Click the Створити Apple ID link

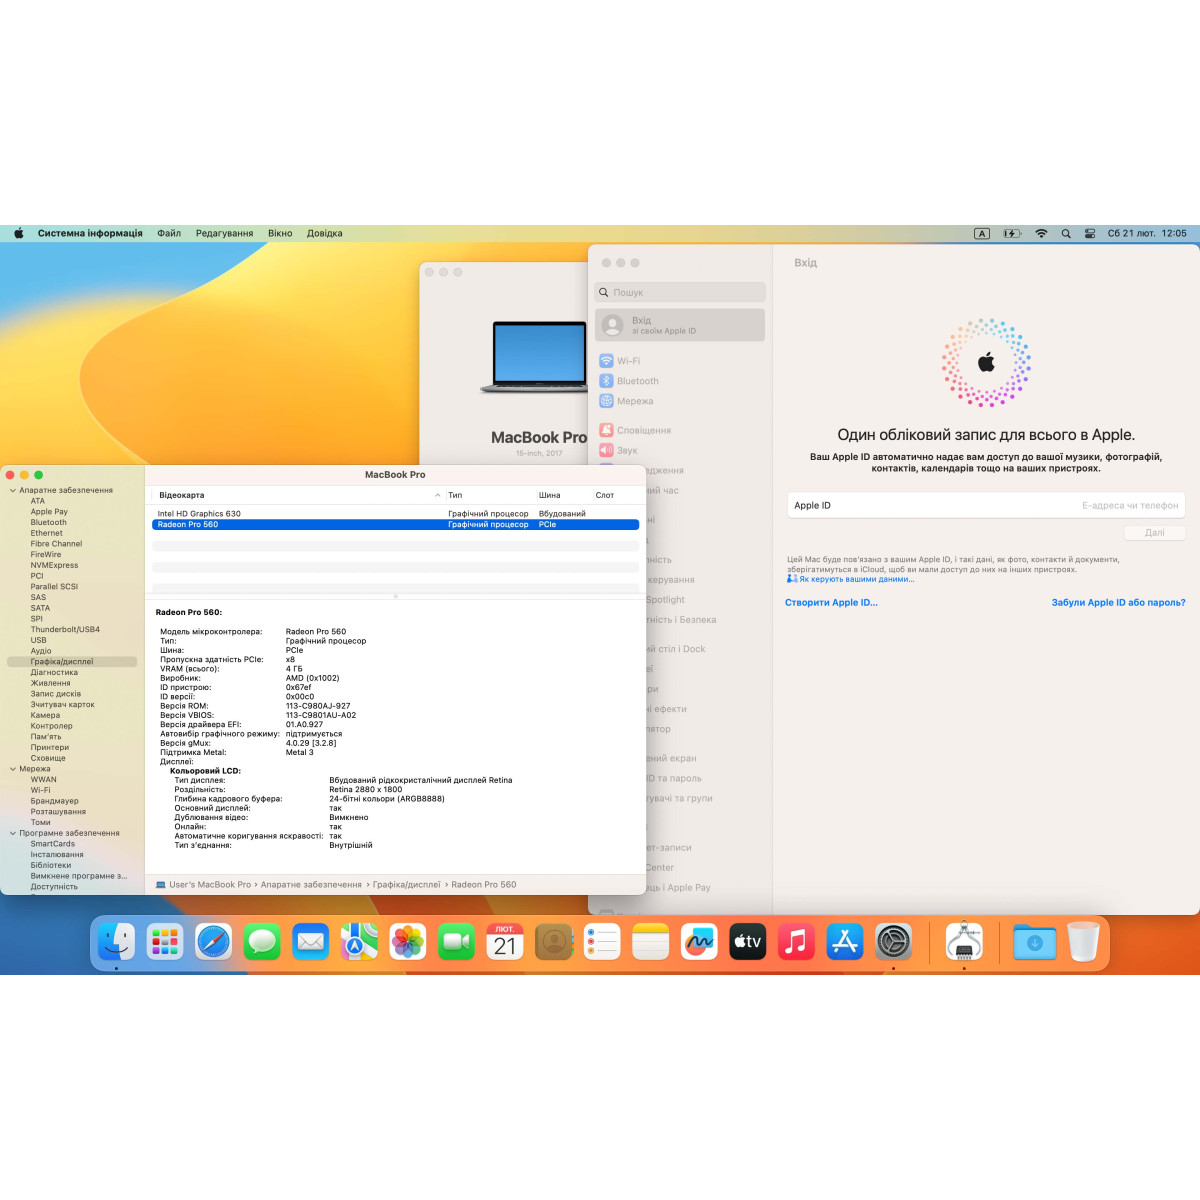pos(831,603)
